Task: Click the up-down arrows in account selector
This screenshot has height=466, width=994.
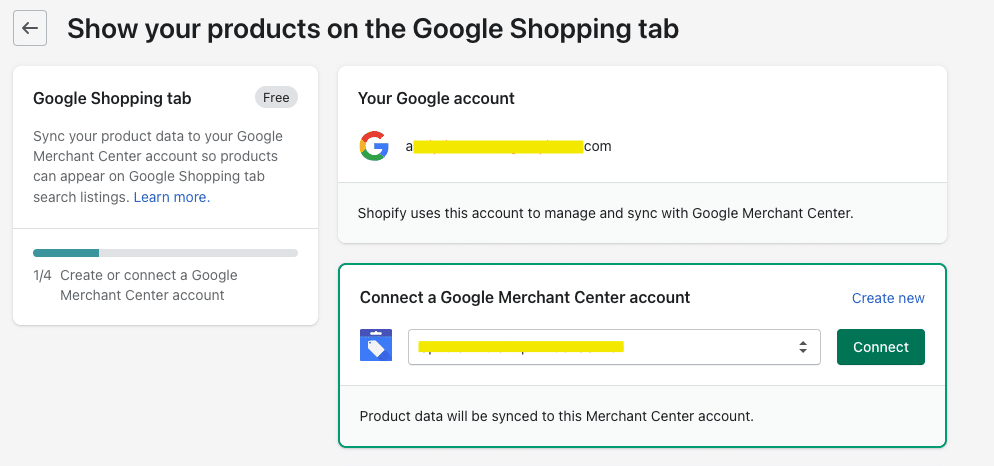Action: [802, 347]
